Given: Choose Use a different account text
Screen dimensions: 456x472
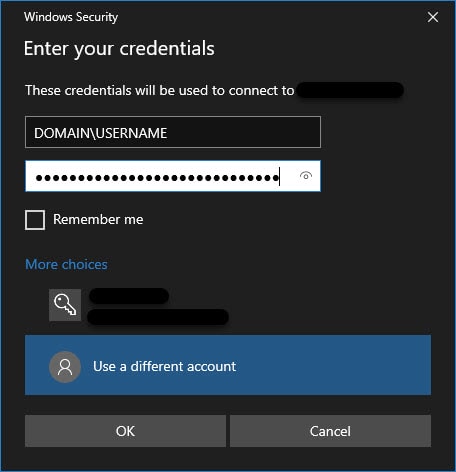Looking at the screenshot, I should tap(165, 366).
